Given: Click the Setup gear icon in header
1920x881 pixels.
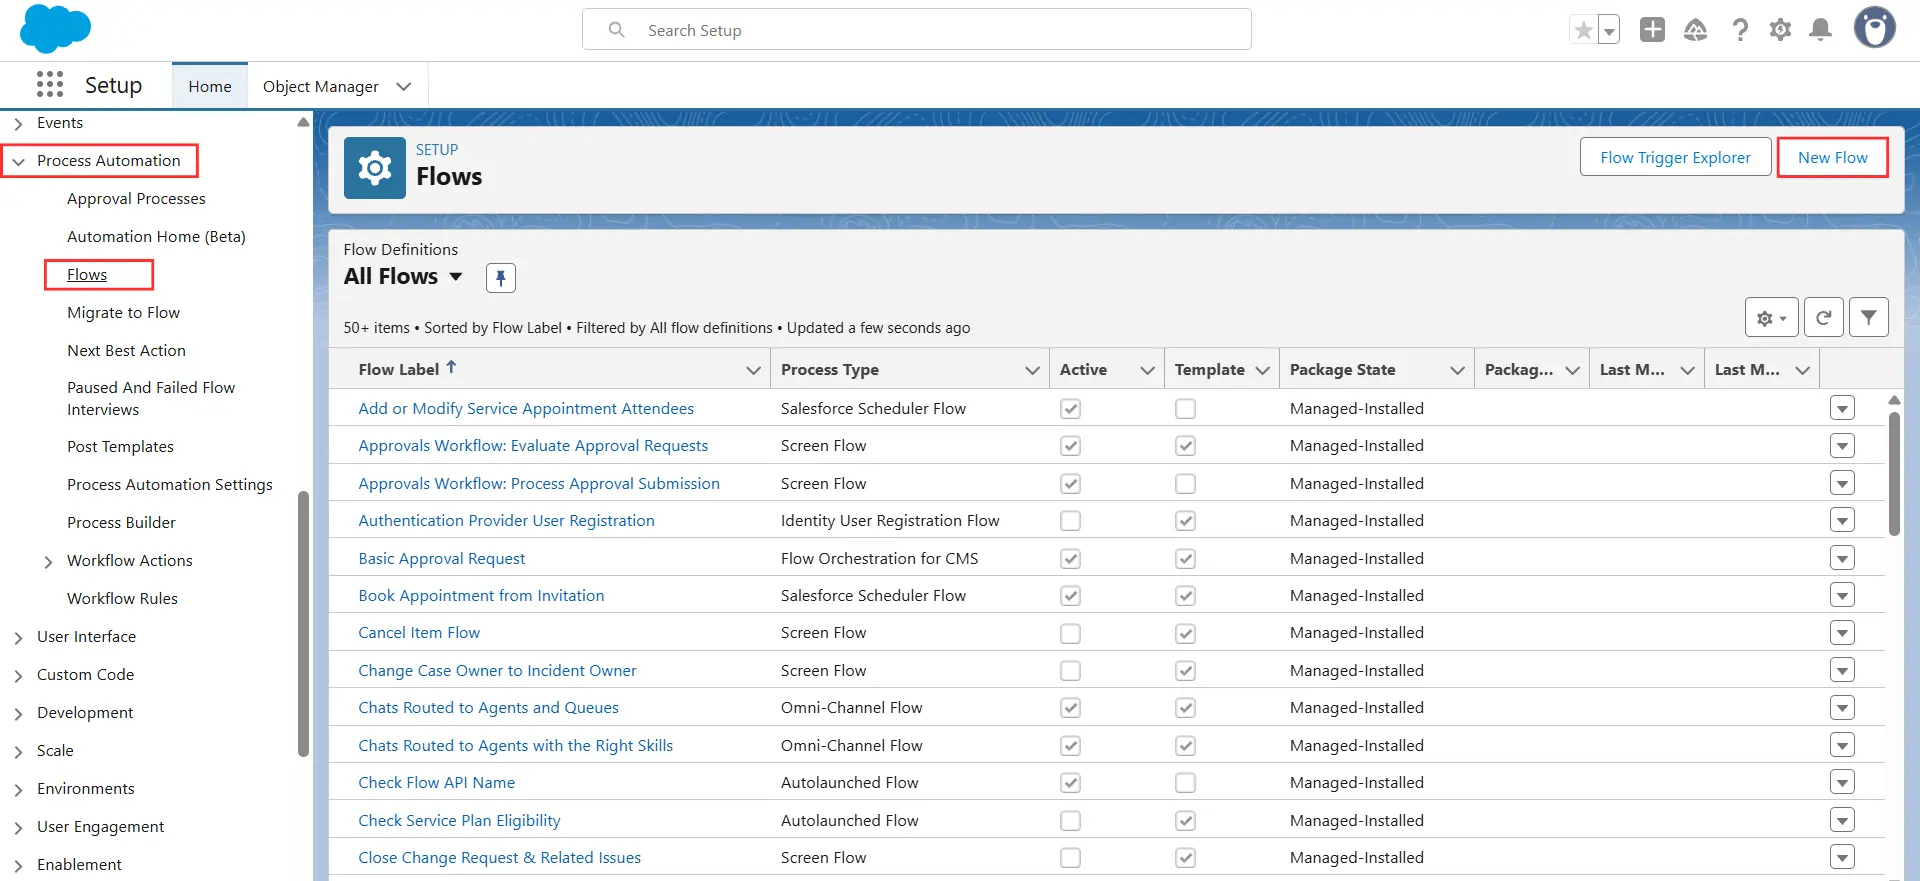Looking at the screenshot, I should pyautogui.click(x=1780, y=30).
